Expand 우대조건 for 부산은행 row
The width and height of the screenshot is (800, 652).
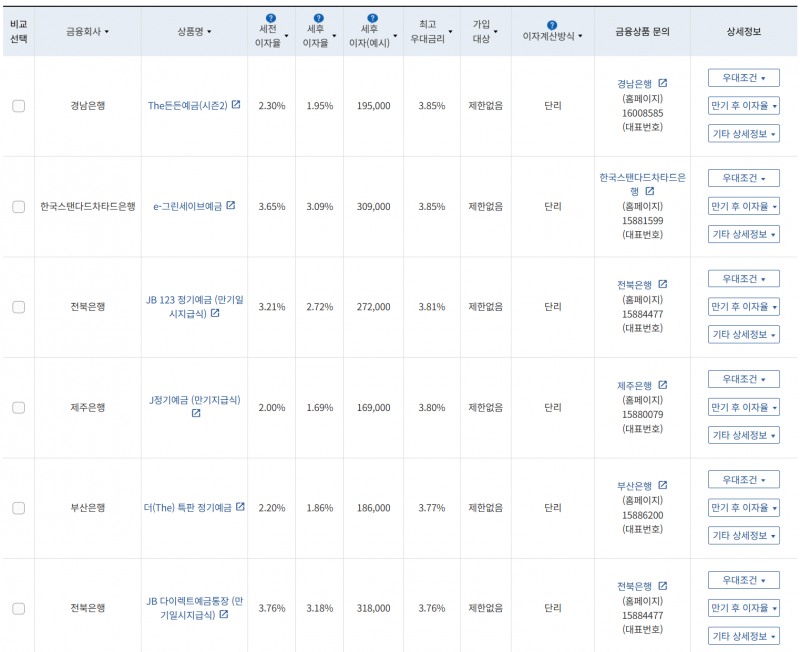[744, 480]
